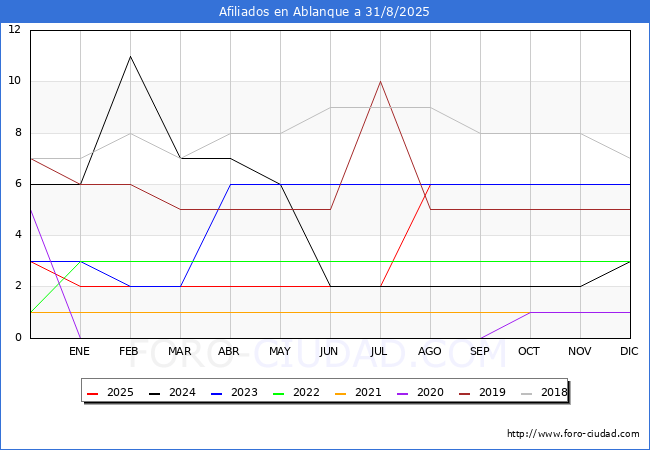The image size is (650, 450).
Task: Click the 2019 peak point at JUL
Action: point(381,82)
